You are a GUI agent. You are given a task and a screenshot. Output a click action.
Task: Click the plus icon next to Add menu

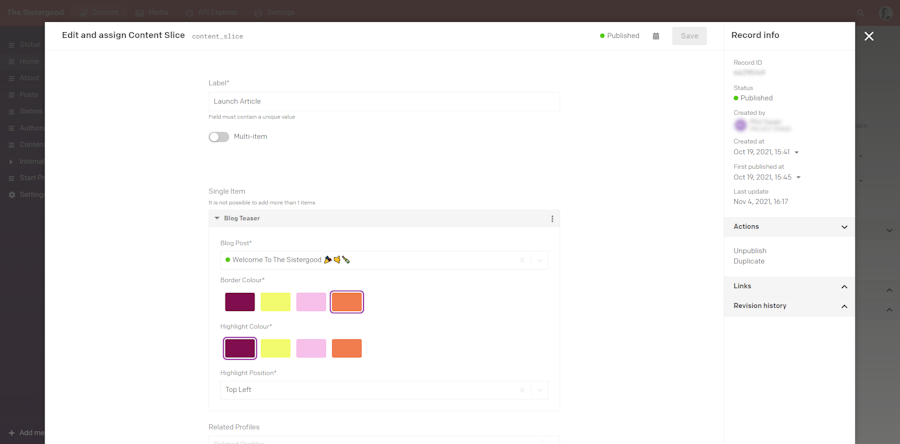pyautogui.click(x=11, y=433)
